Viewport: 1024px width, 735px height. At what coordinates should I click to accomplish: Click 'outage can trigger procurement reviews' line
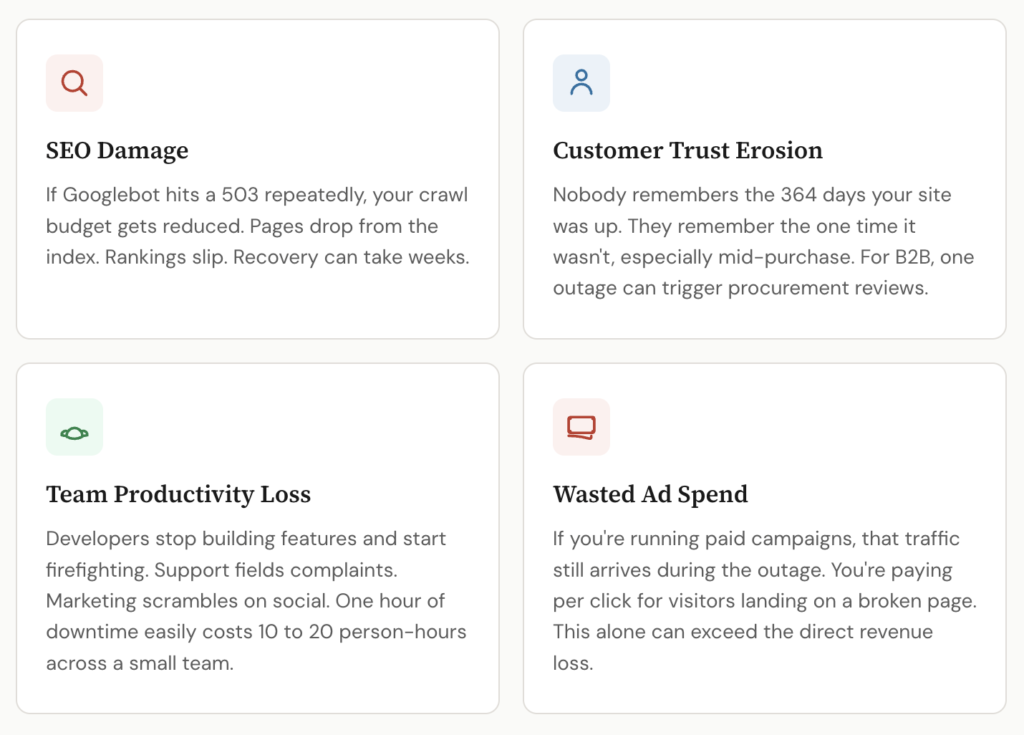741,288
